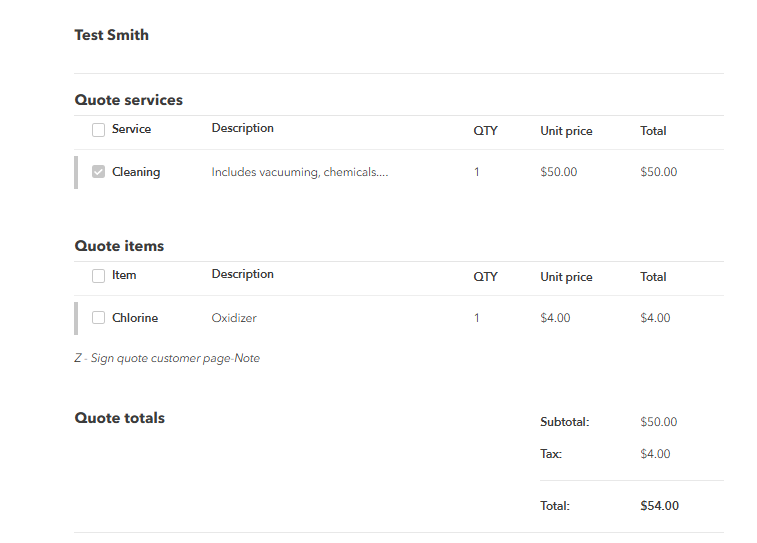This screenshot has width=757, height=543.
Task: Click the Cleaning row $50.00 unit price
Action: click(558, 172)
